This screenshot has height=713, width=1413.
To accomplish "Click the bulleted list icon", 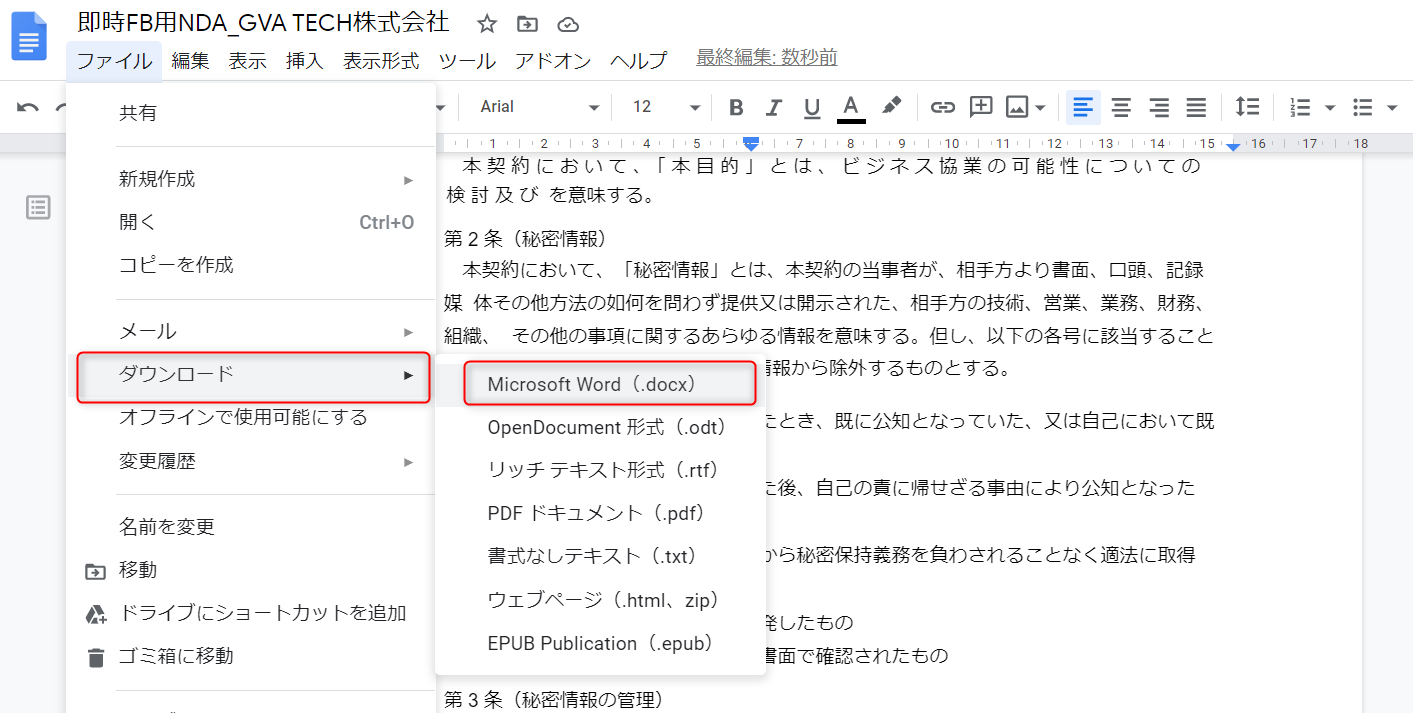I will (1362, 107).
